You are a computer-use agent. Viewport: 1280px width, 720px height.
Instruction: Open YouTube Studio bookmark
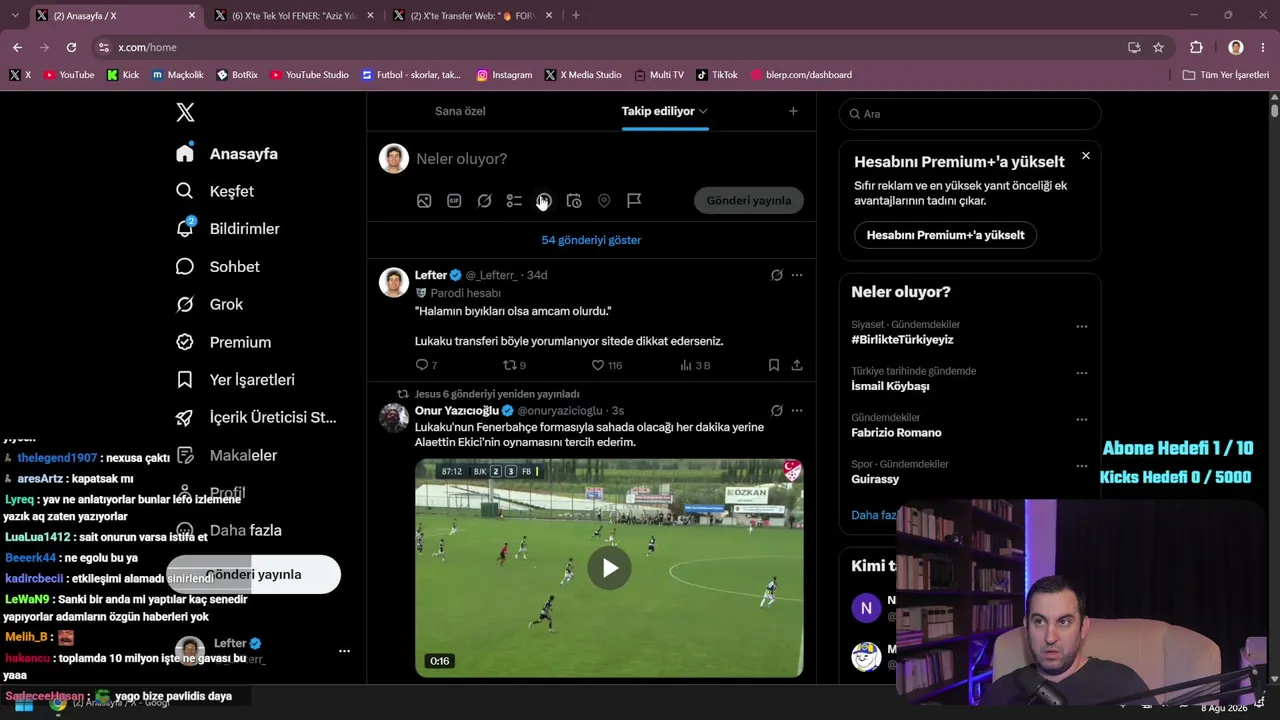[310, 75]
